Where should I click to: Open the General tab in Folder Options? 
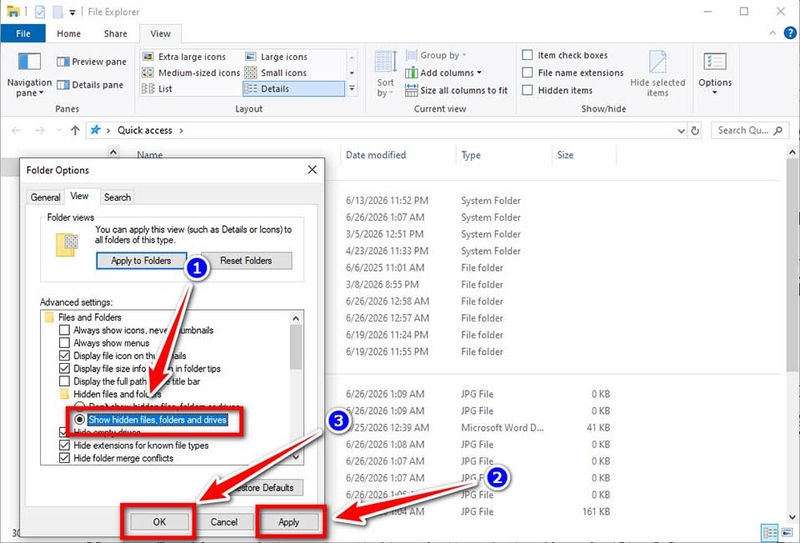(45, 197)
